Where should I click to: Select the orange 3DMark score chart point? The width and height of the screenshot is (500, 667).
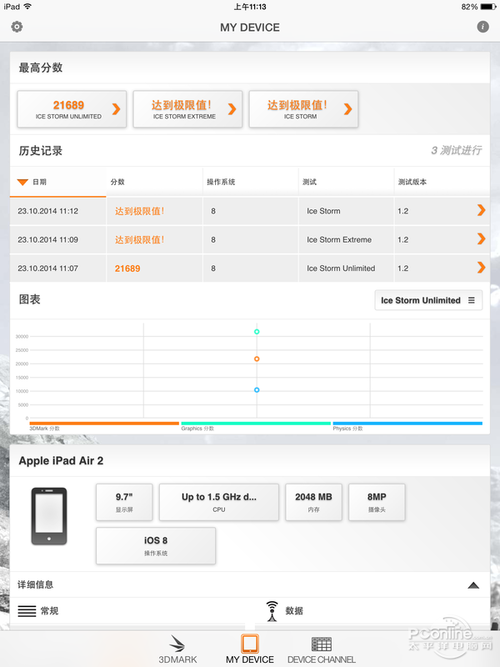[257, 359]
